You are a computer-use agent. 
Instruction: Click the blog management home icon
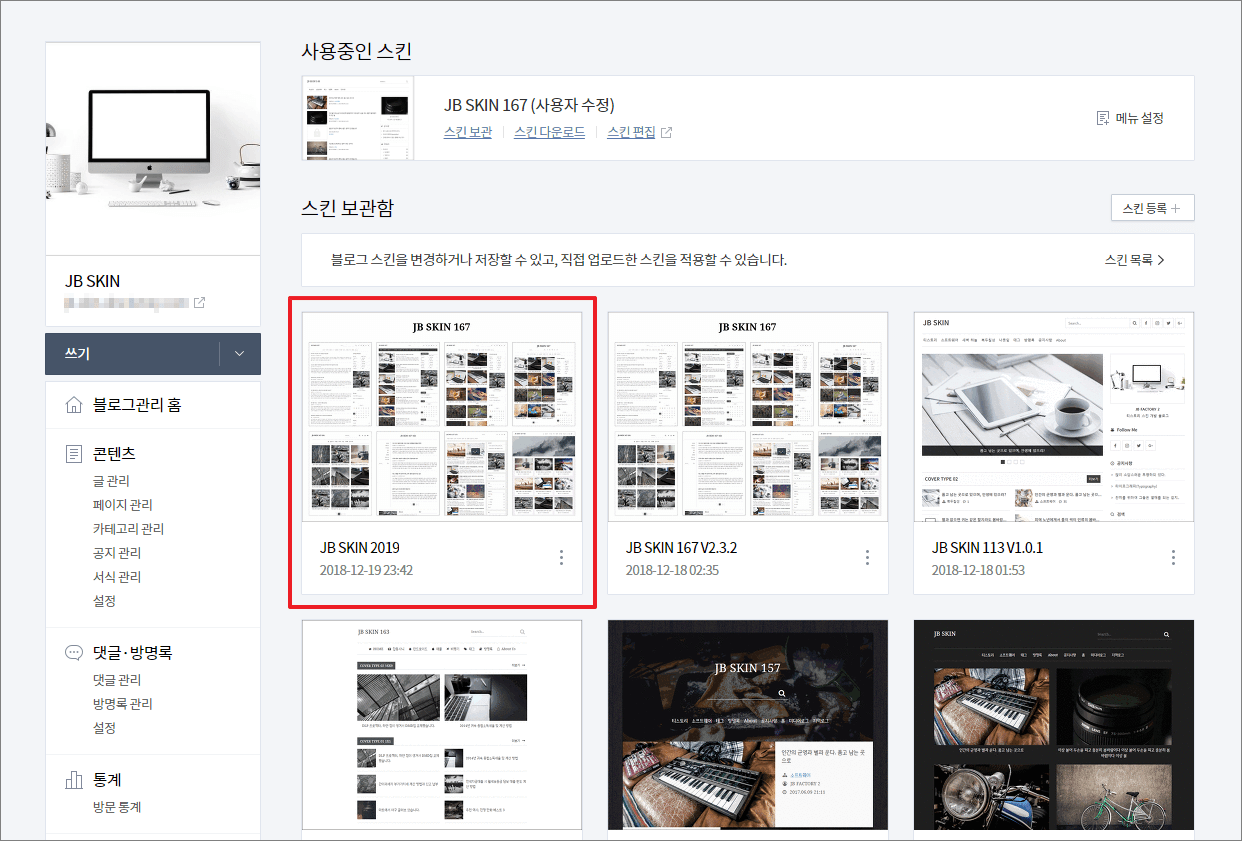click(x=73, y=405)
